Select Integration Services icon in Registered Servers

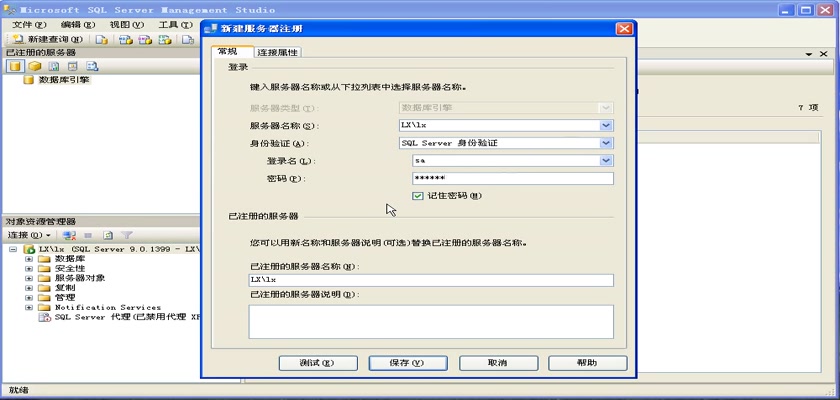(92, 66)
